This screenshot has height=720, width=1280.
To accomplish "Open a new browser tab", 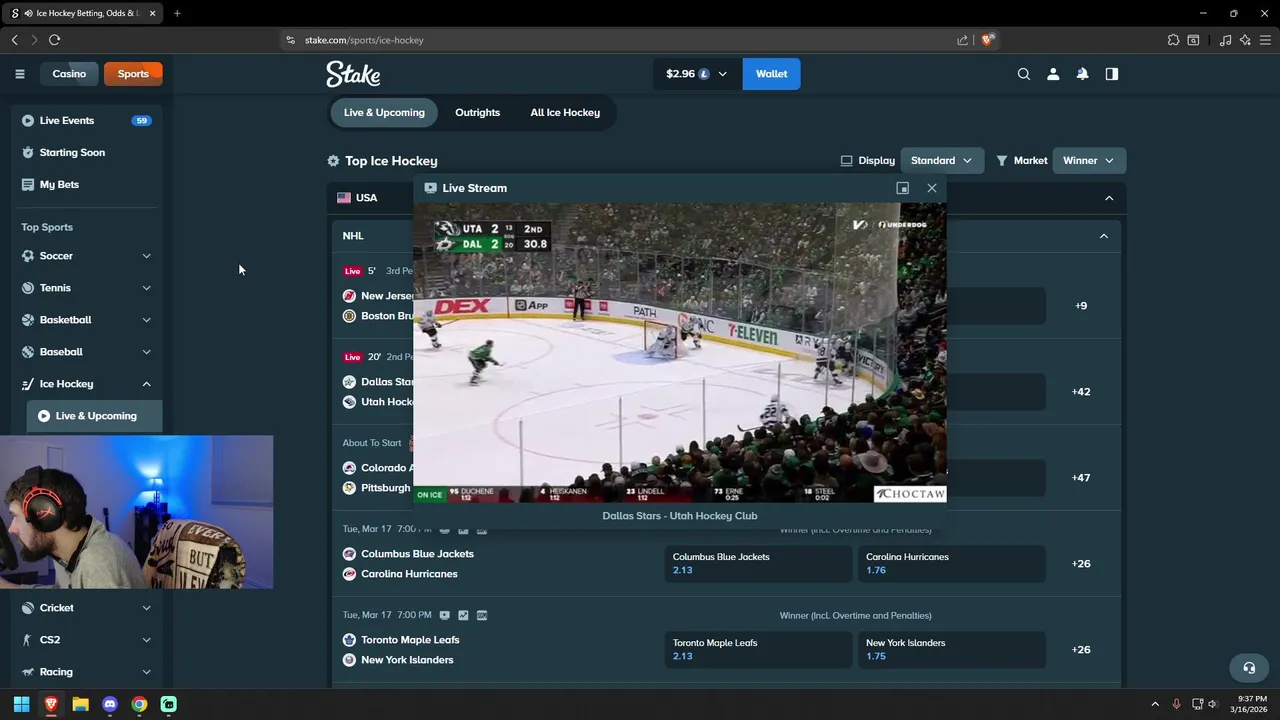I will click(177, 13).
